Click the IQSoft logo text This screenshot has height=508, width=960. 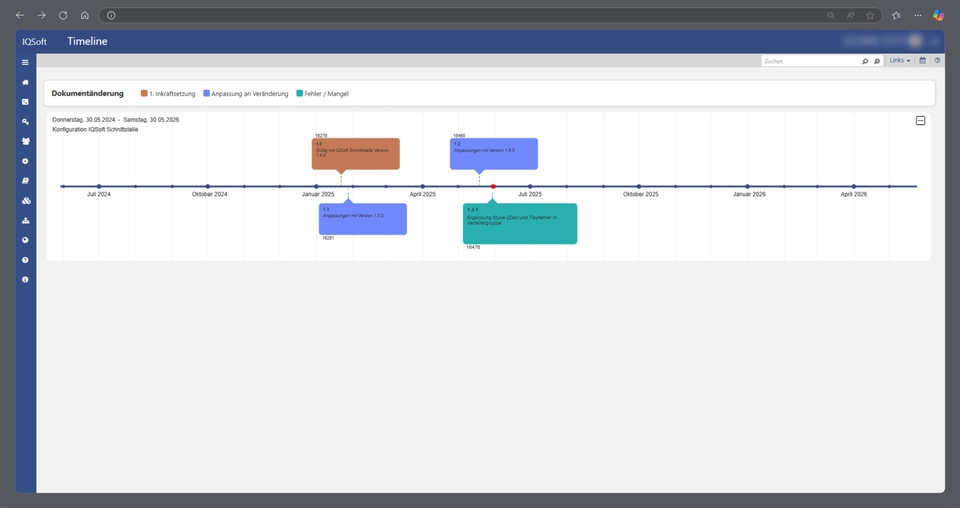click(x=34, y=42)
